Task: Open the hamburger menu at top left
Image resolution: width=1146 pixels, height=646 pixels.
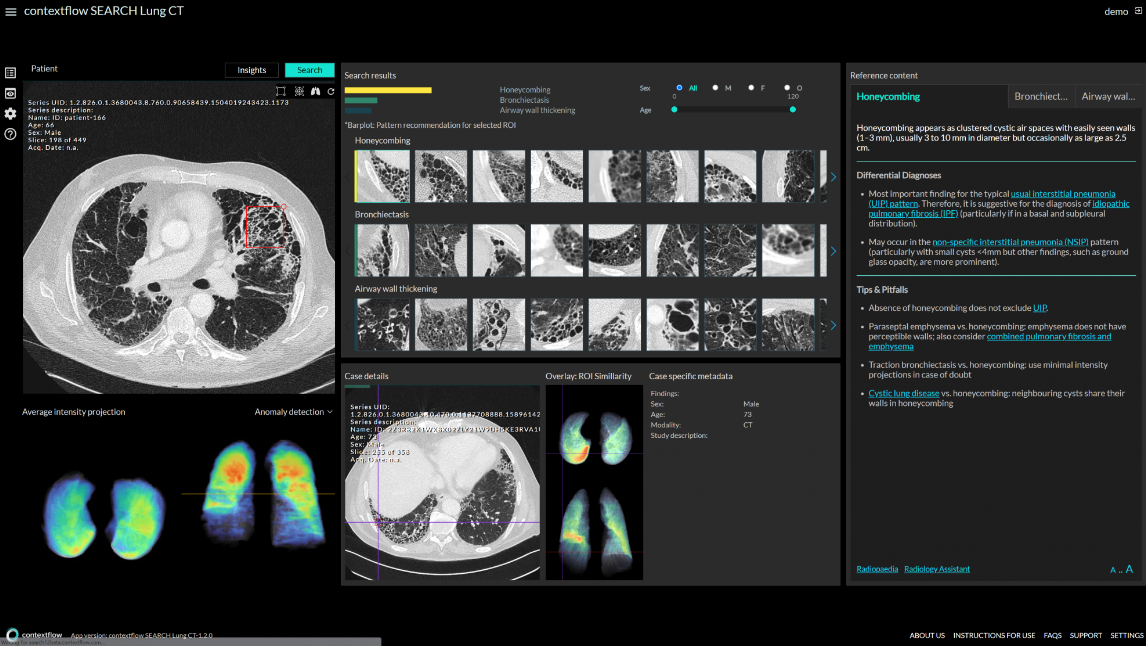Action: tap(11, 11)
